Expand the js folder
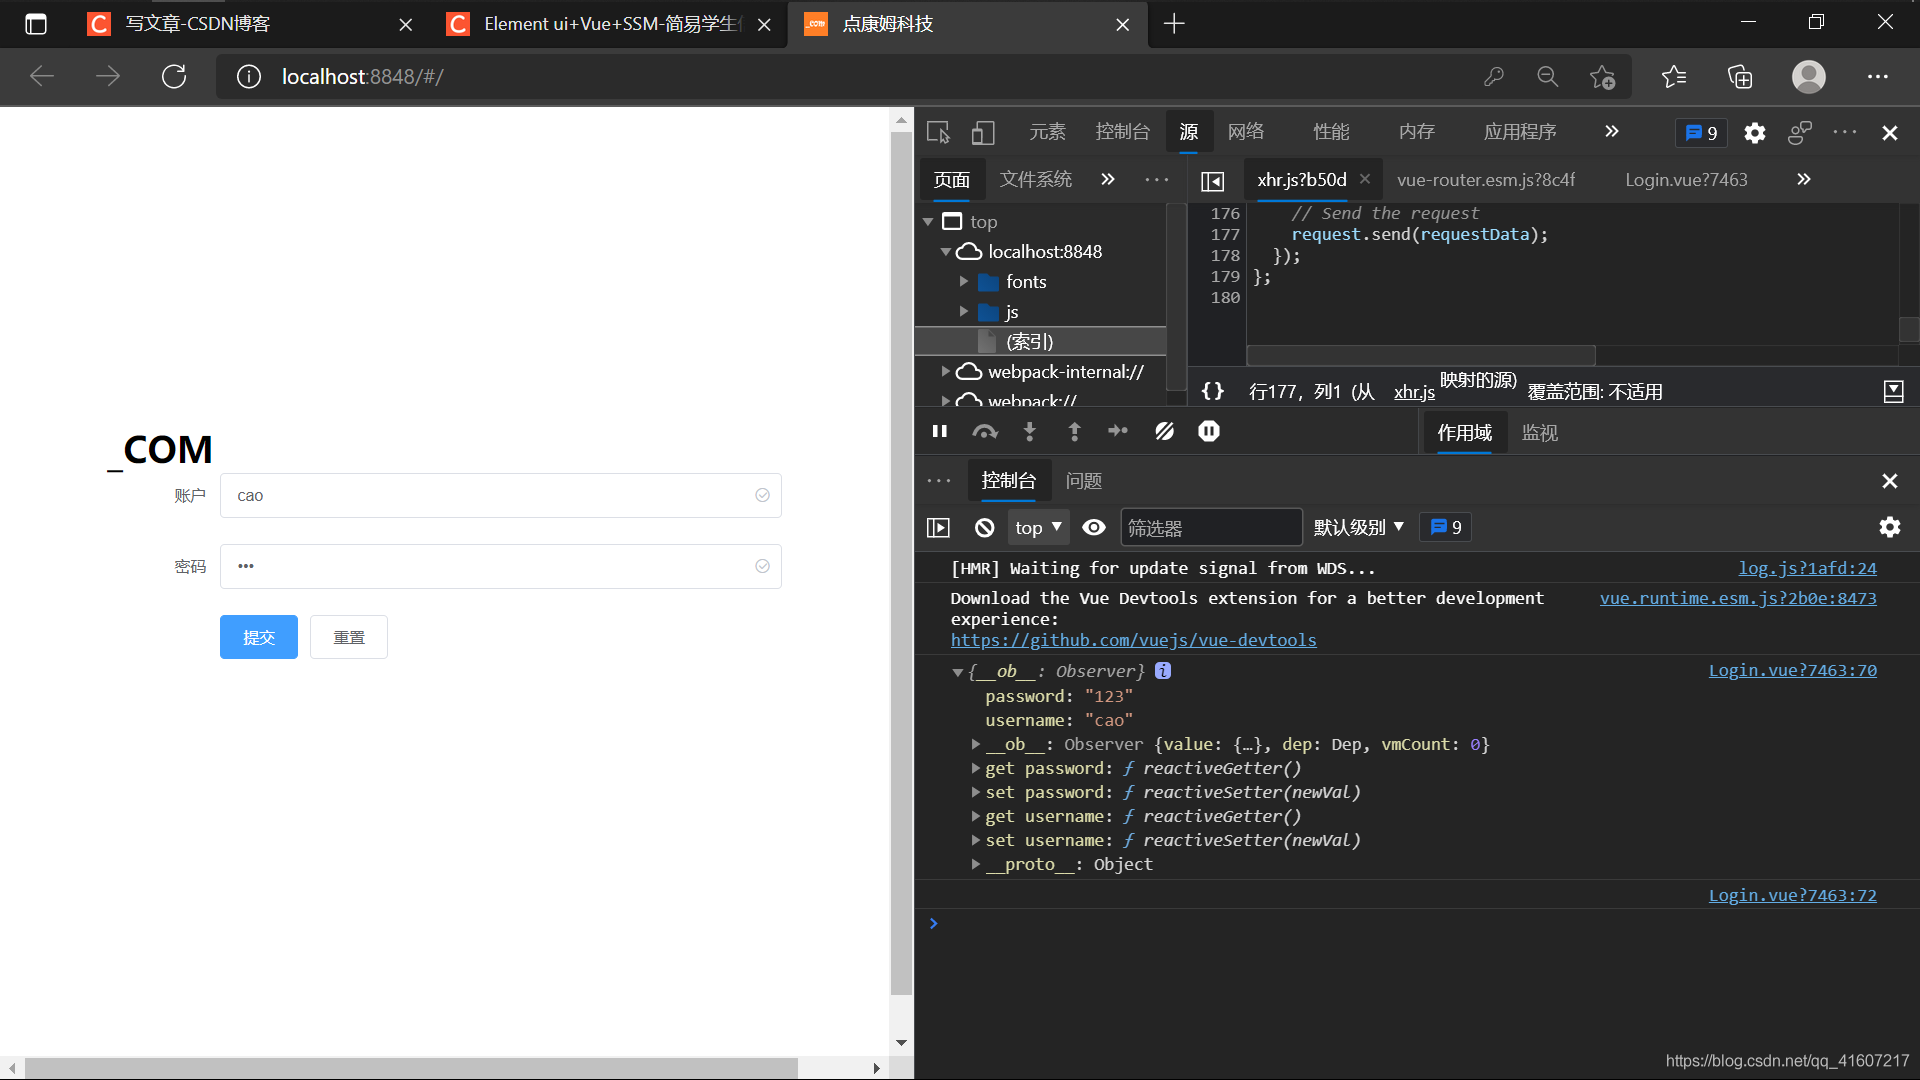The image size is (1920, 1080). tap(964, 311)
